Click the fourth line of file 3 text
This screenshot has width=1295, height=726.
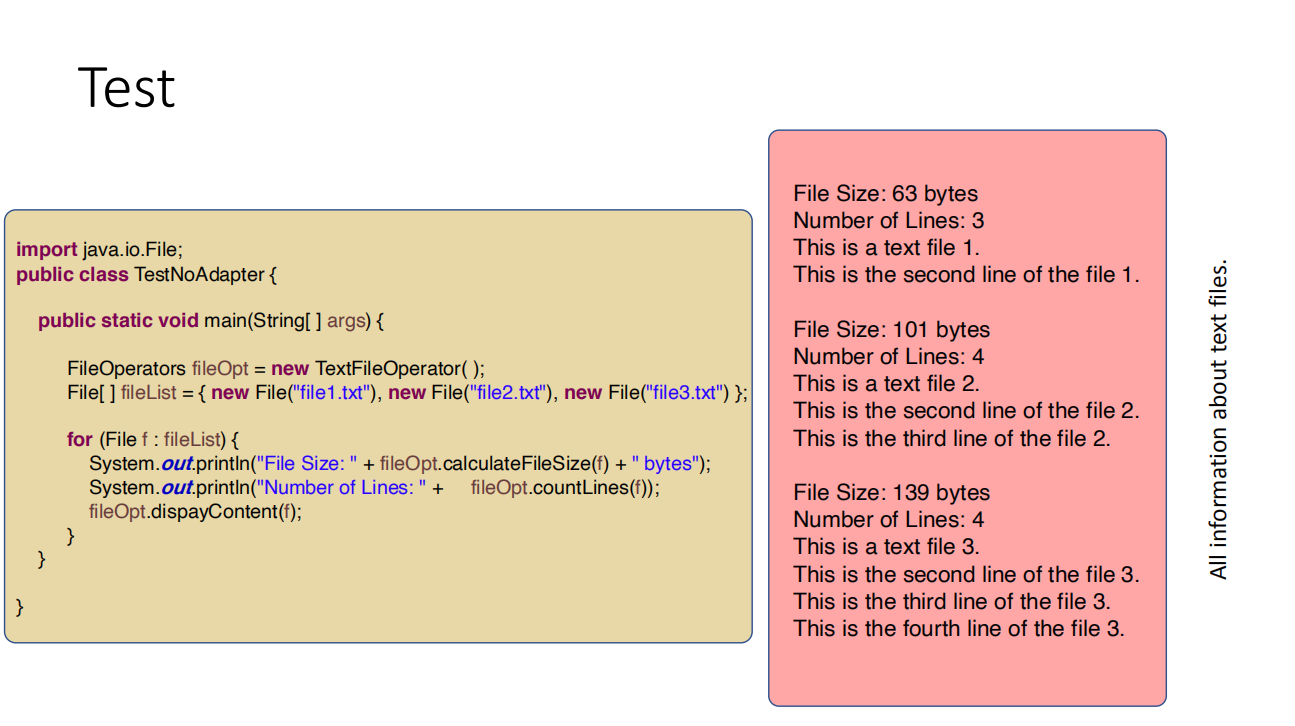tap(959, 628)
